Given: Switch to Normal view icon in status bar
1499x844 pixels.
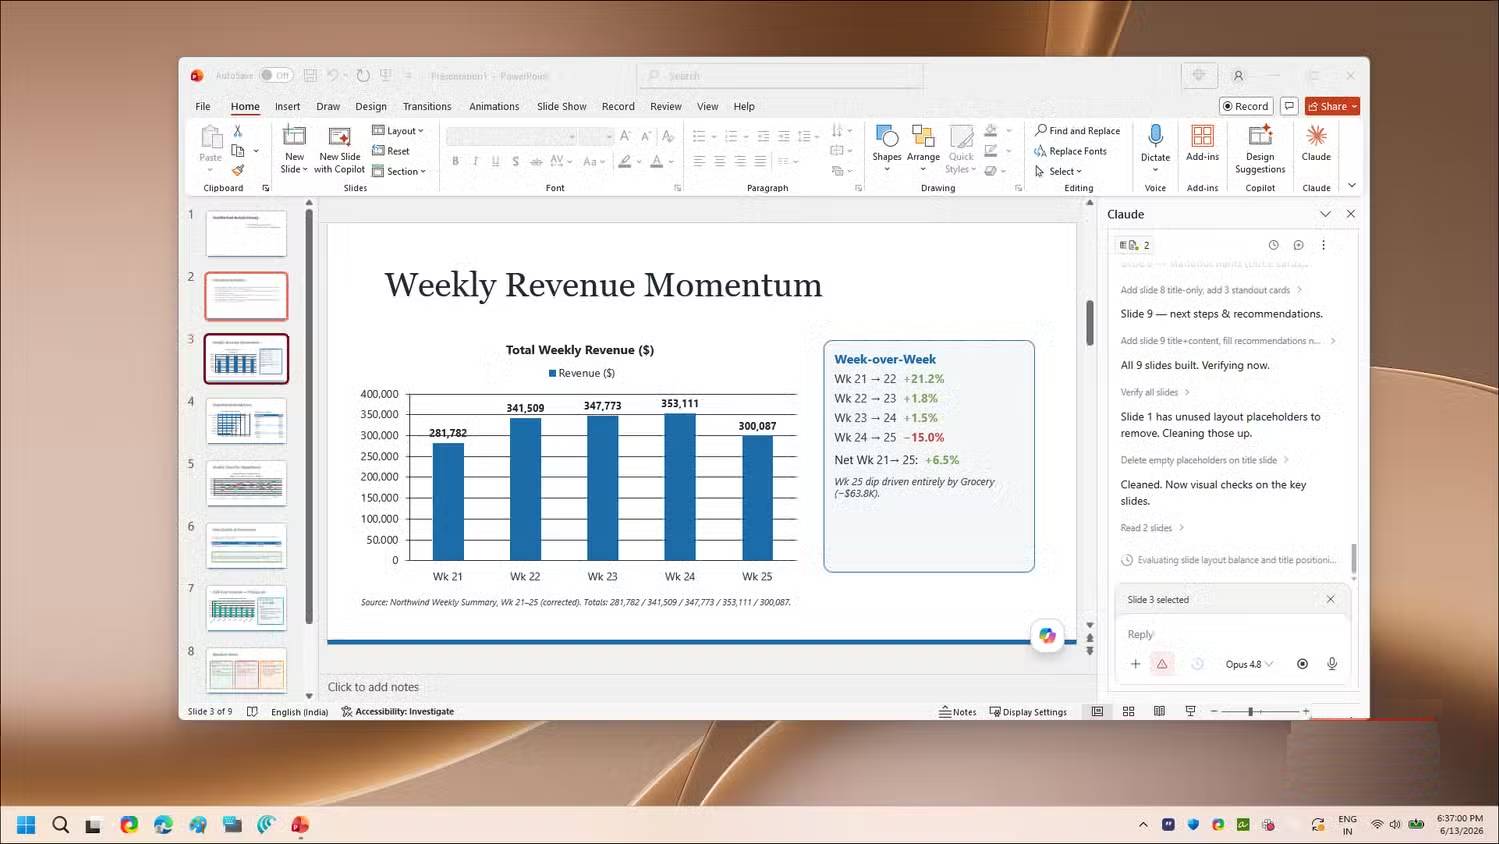Looking at the screenshot, I should click(1097, 712).
